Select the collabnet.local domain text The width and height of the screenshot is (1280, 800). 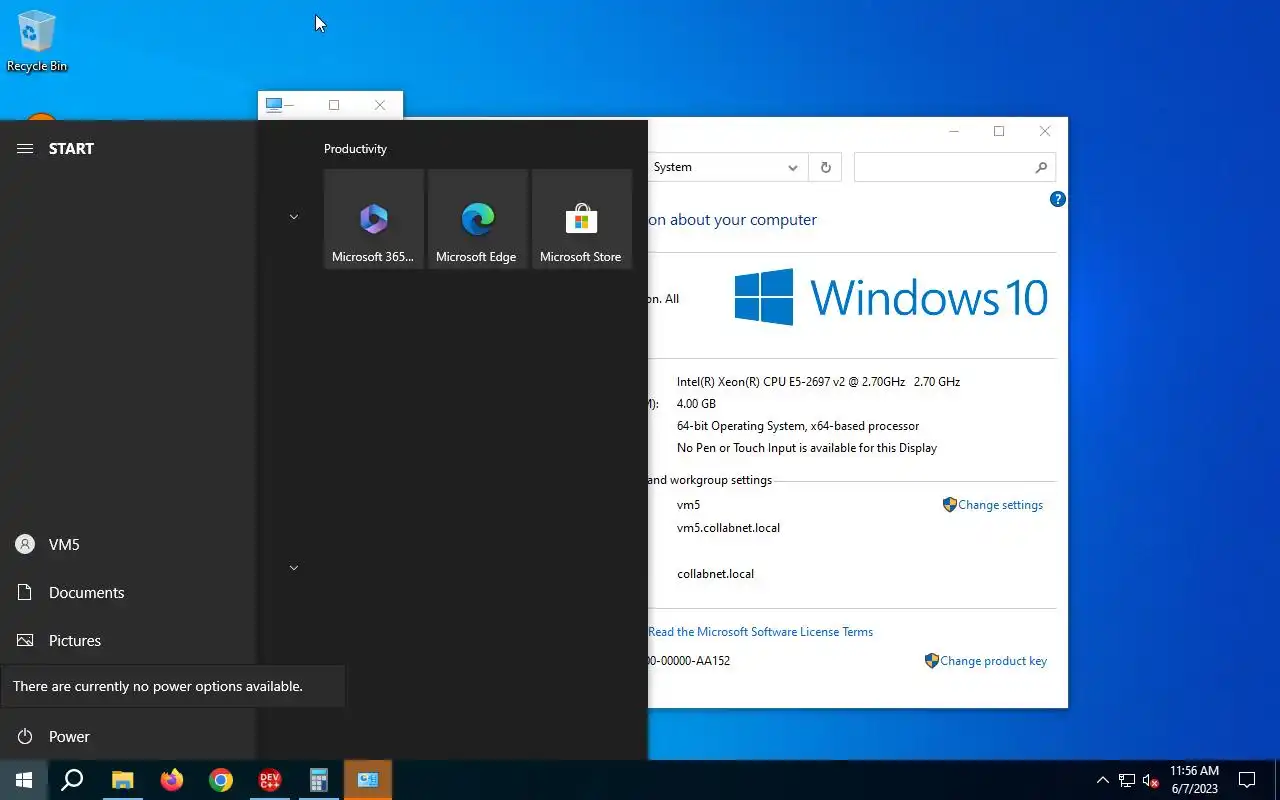(x=715, y=574)
